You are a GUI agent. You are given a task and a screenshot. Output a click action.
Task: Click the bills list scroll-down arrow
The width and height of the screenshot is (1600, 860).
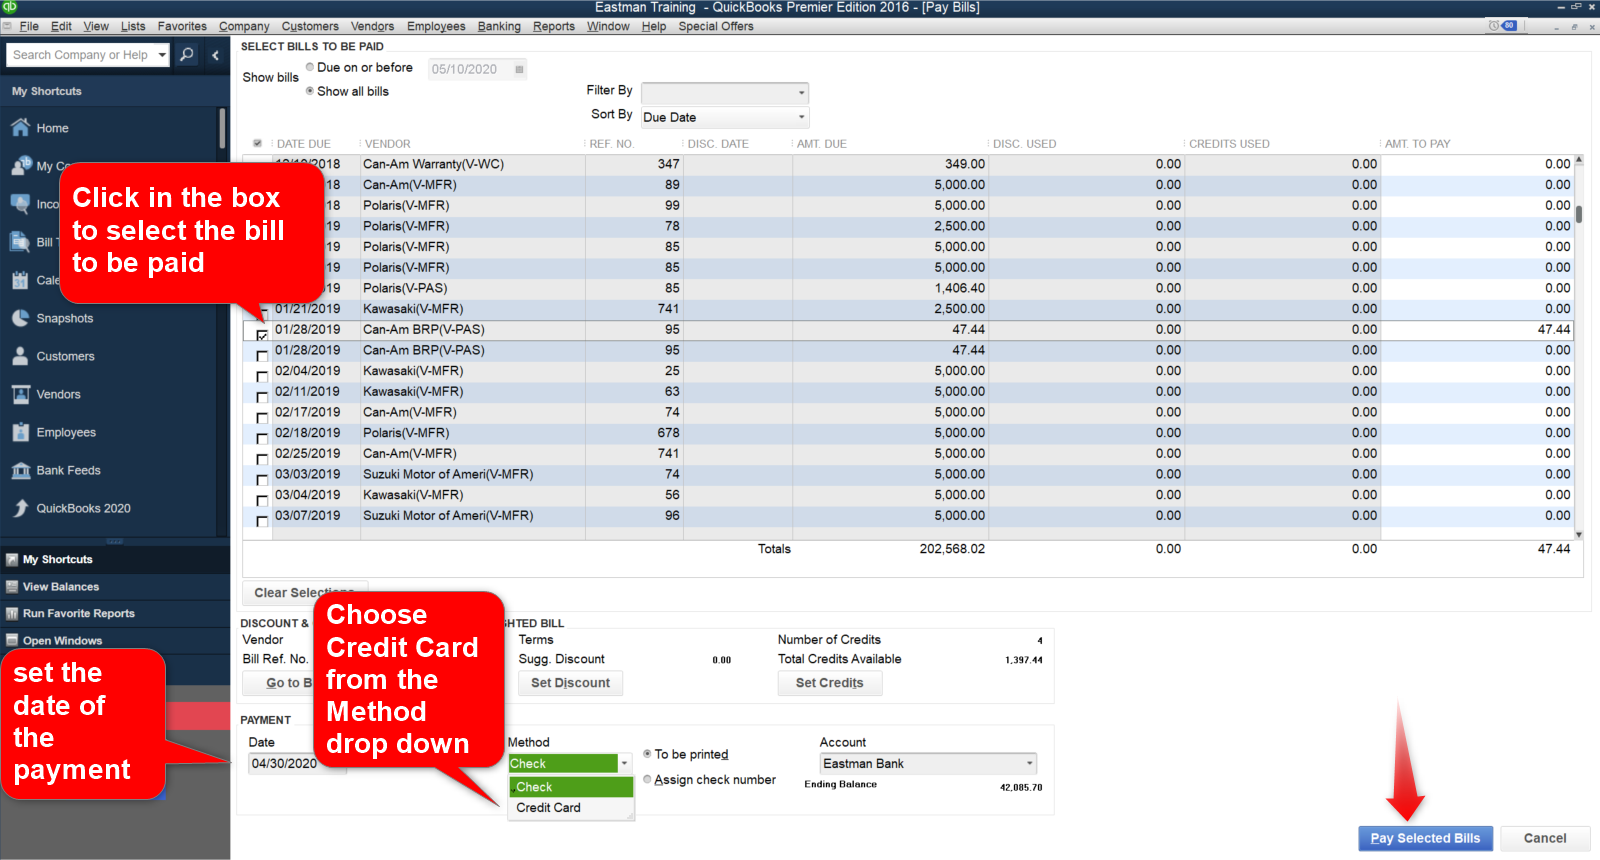coord(1579,535)
